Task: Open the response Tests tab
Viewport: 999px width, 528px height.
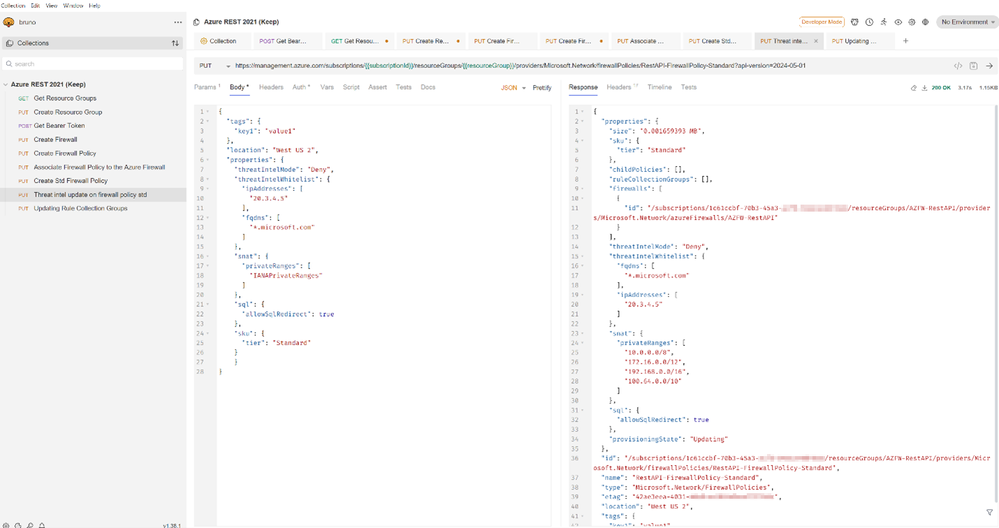Action: pyautogui.click(x=689, y=87)
